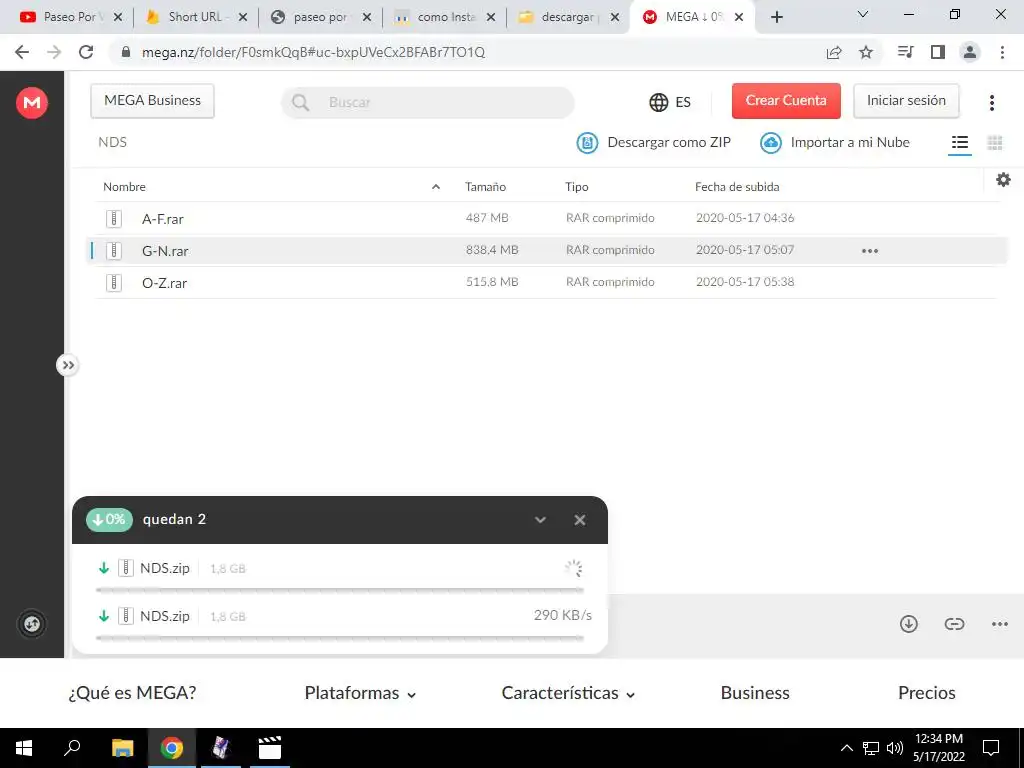Image resolution: width=1024 pixels, height=768 pixels.
Task: Click the O-Z.rar archive icon
Action: [x=114, y=282]
